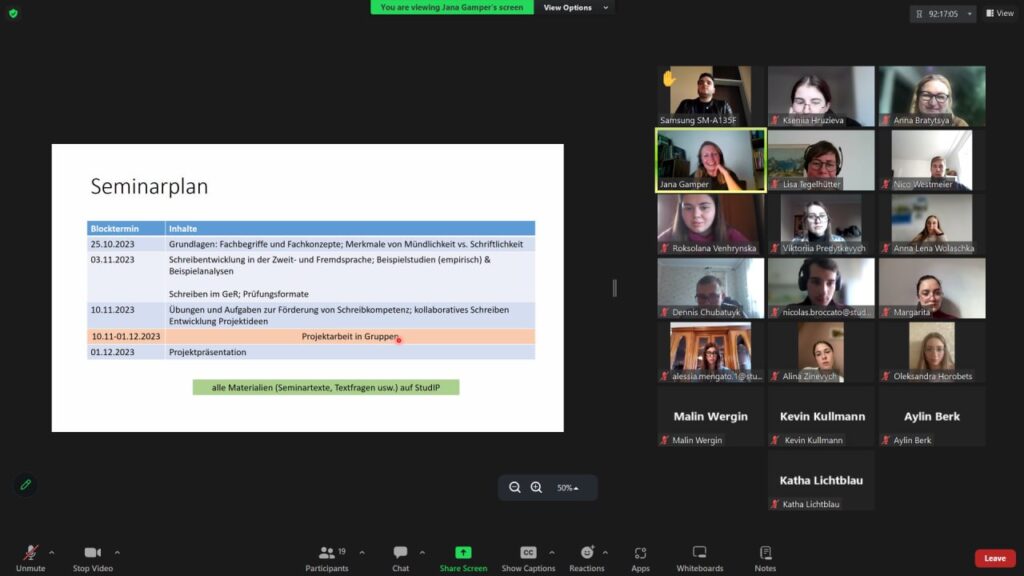Select Jana Gamper's video thumbnail
Screen dimensions: 1024x576
pos(710,160)
